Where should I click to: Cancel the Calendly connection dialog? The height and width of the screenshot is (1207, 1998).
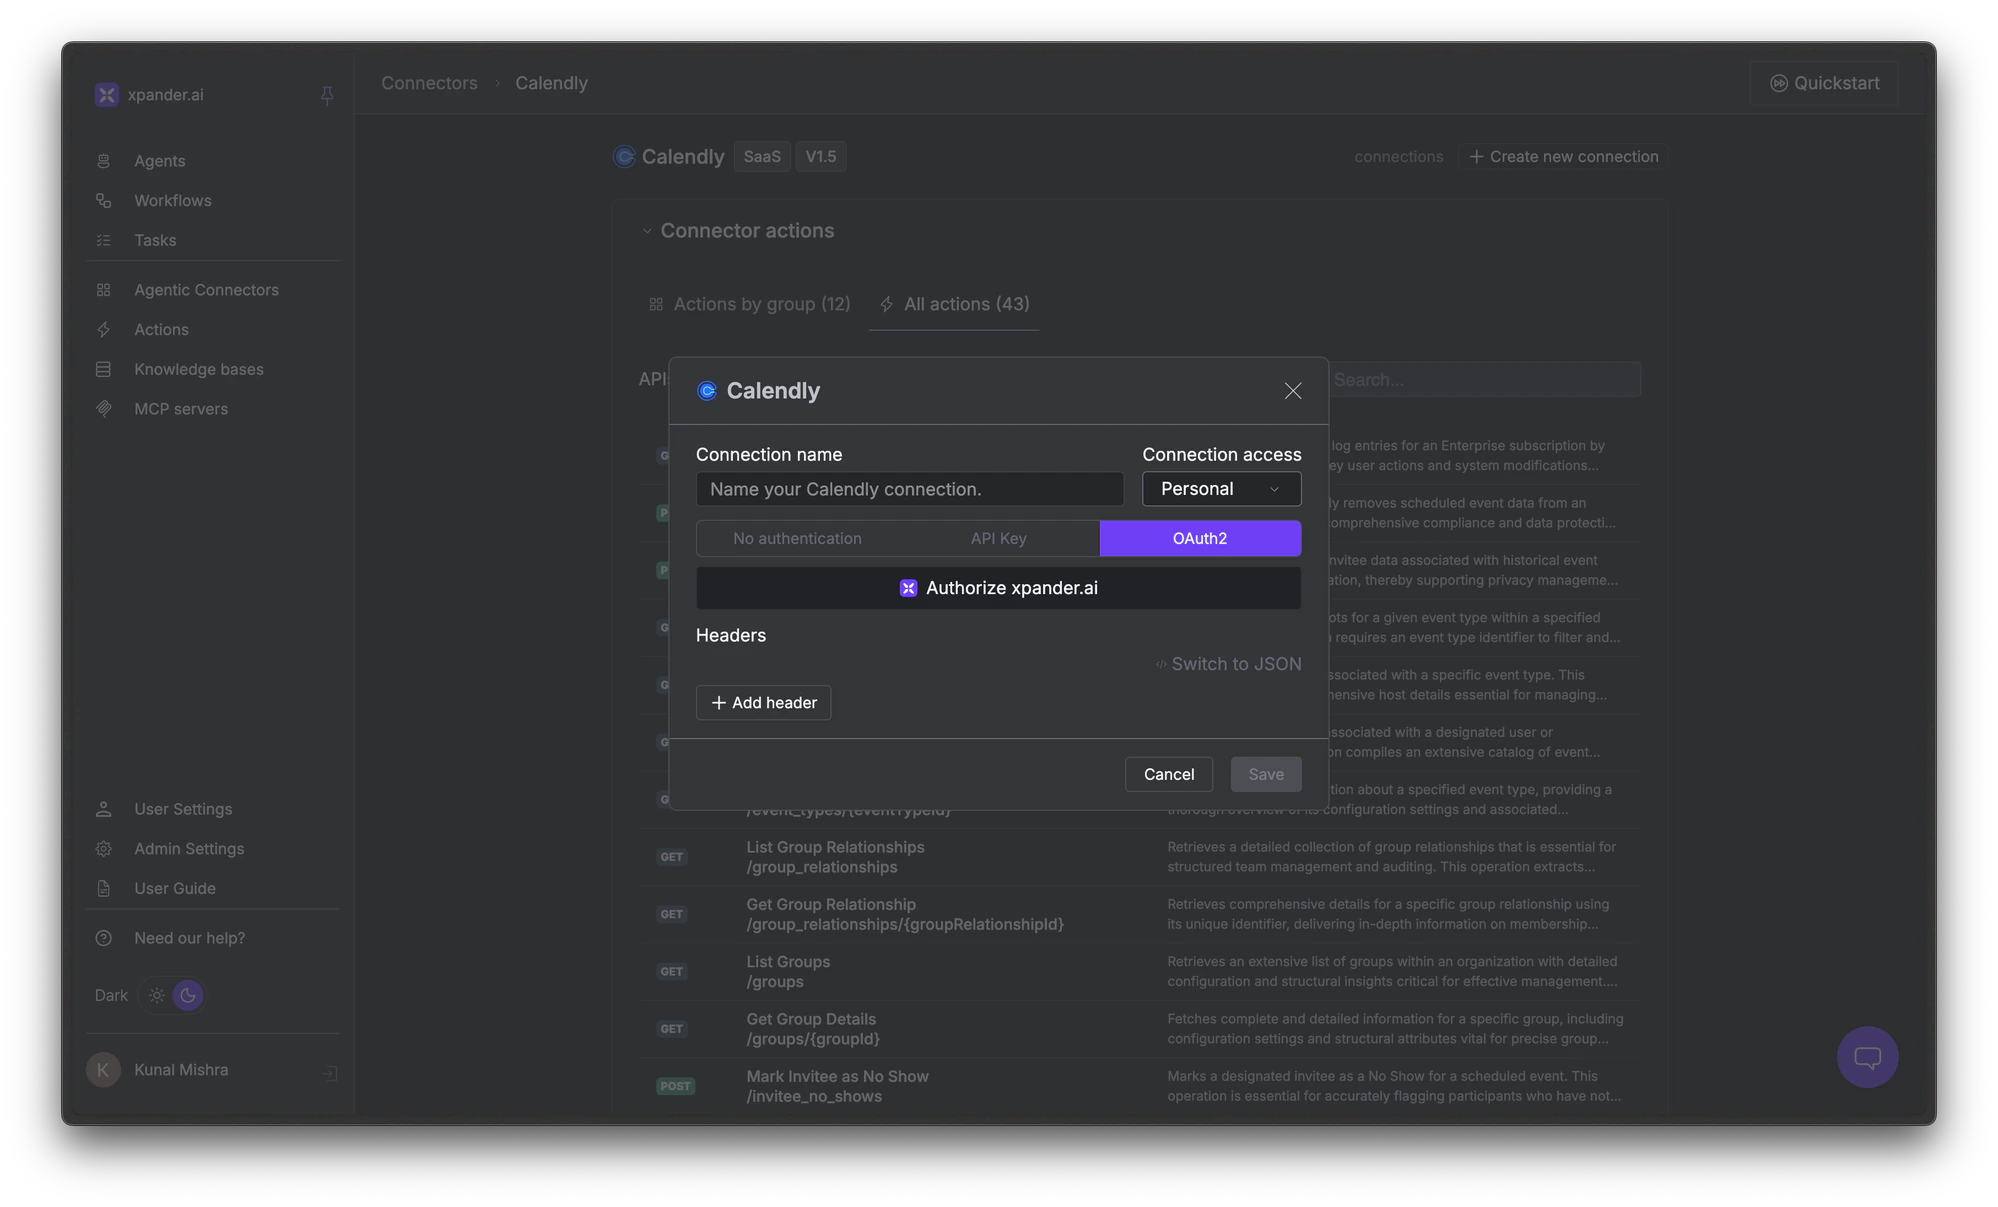(1168, 774)
